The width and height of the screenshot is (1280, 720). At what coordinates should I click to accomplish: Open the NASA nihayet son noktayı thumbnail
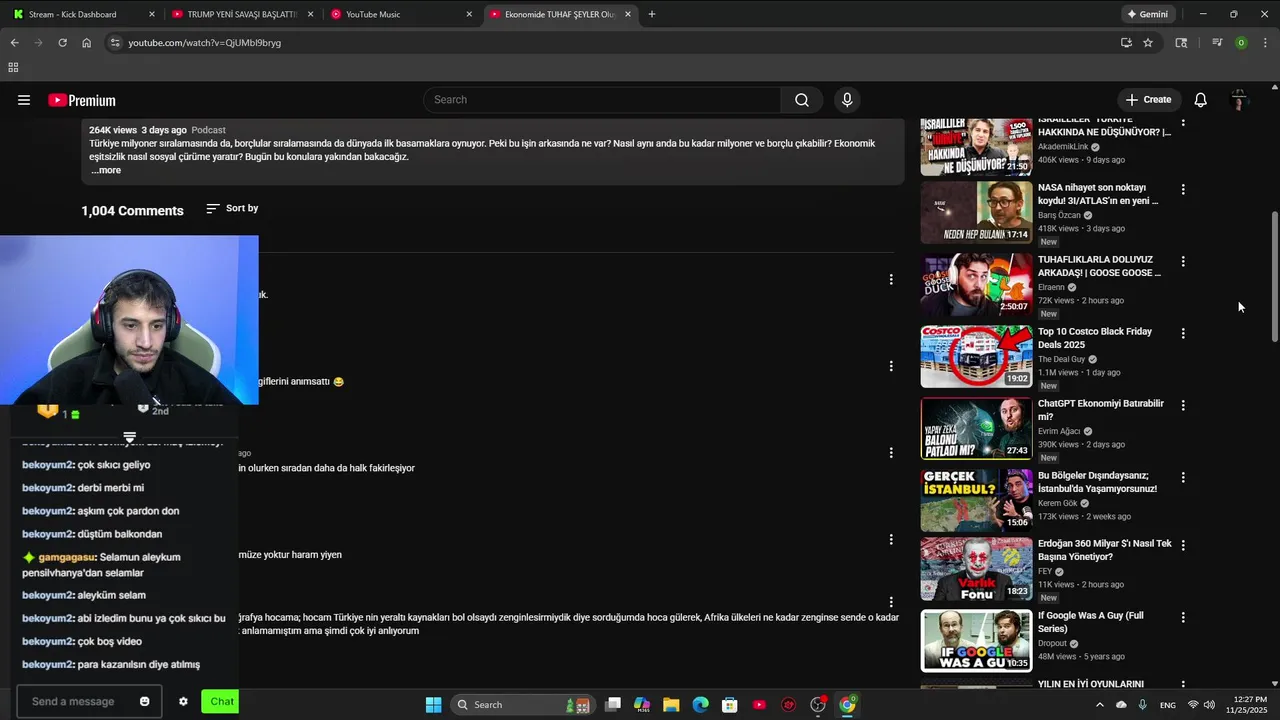tap(976, 212)
